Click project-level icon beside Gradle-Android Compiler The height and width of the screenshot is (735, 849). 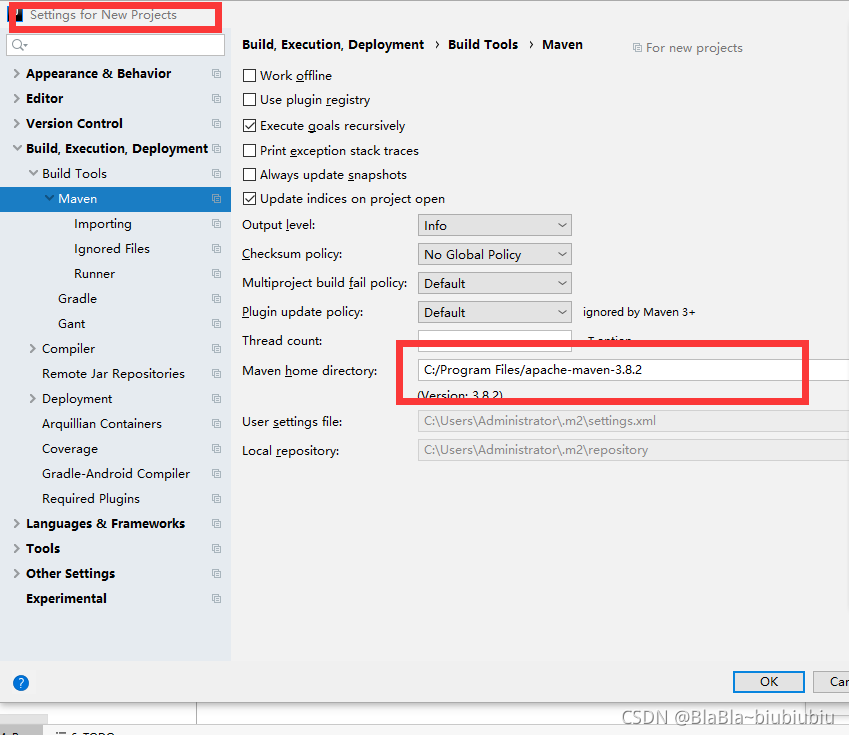(x=217, y=474)
